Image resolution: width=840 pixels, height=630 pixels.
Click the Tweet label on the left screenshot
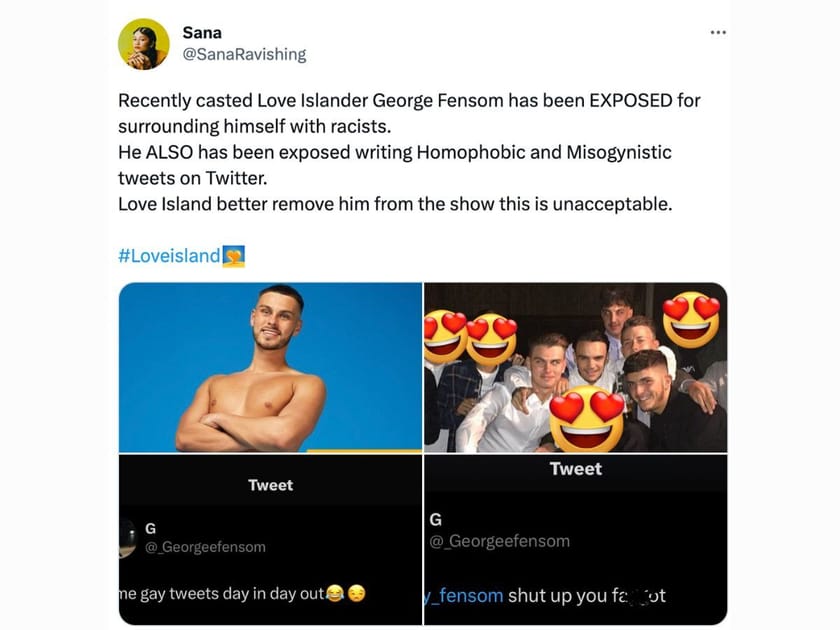[270, 484]
